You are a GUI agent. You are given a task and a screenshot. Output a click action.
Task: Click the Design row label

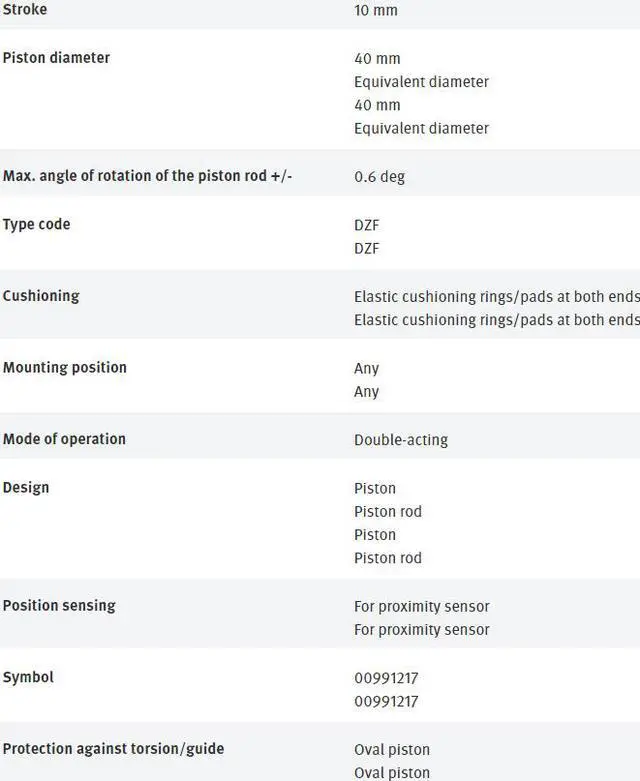point(26,488)
